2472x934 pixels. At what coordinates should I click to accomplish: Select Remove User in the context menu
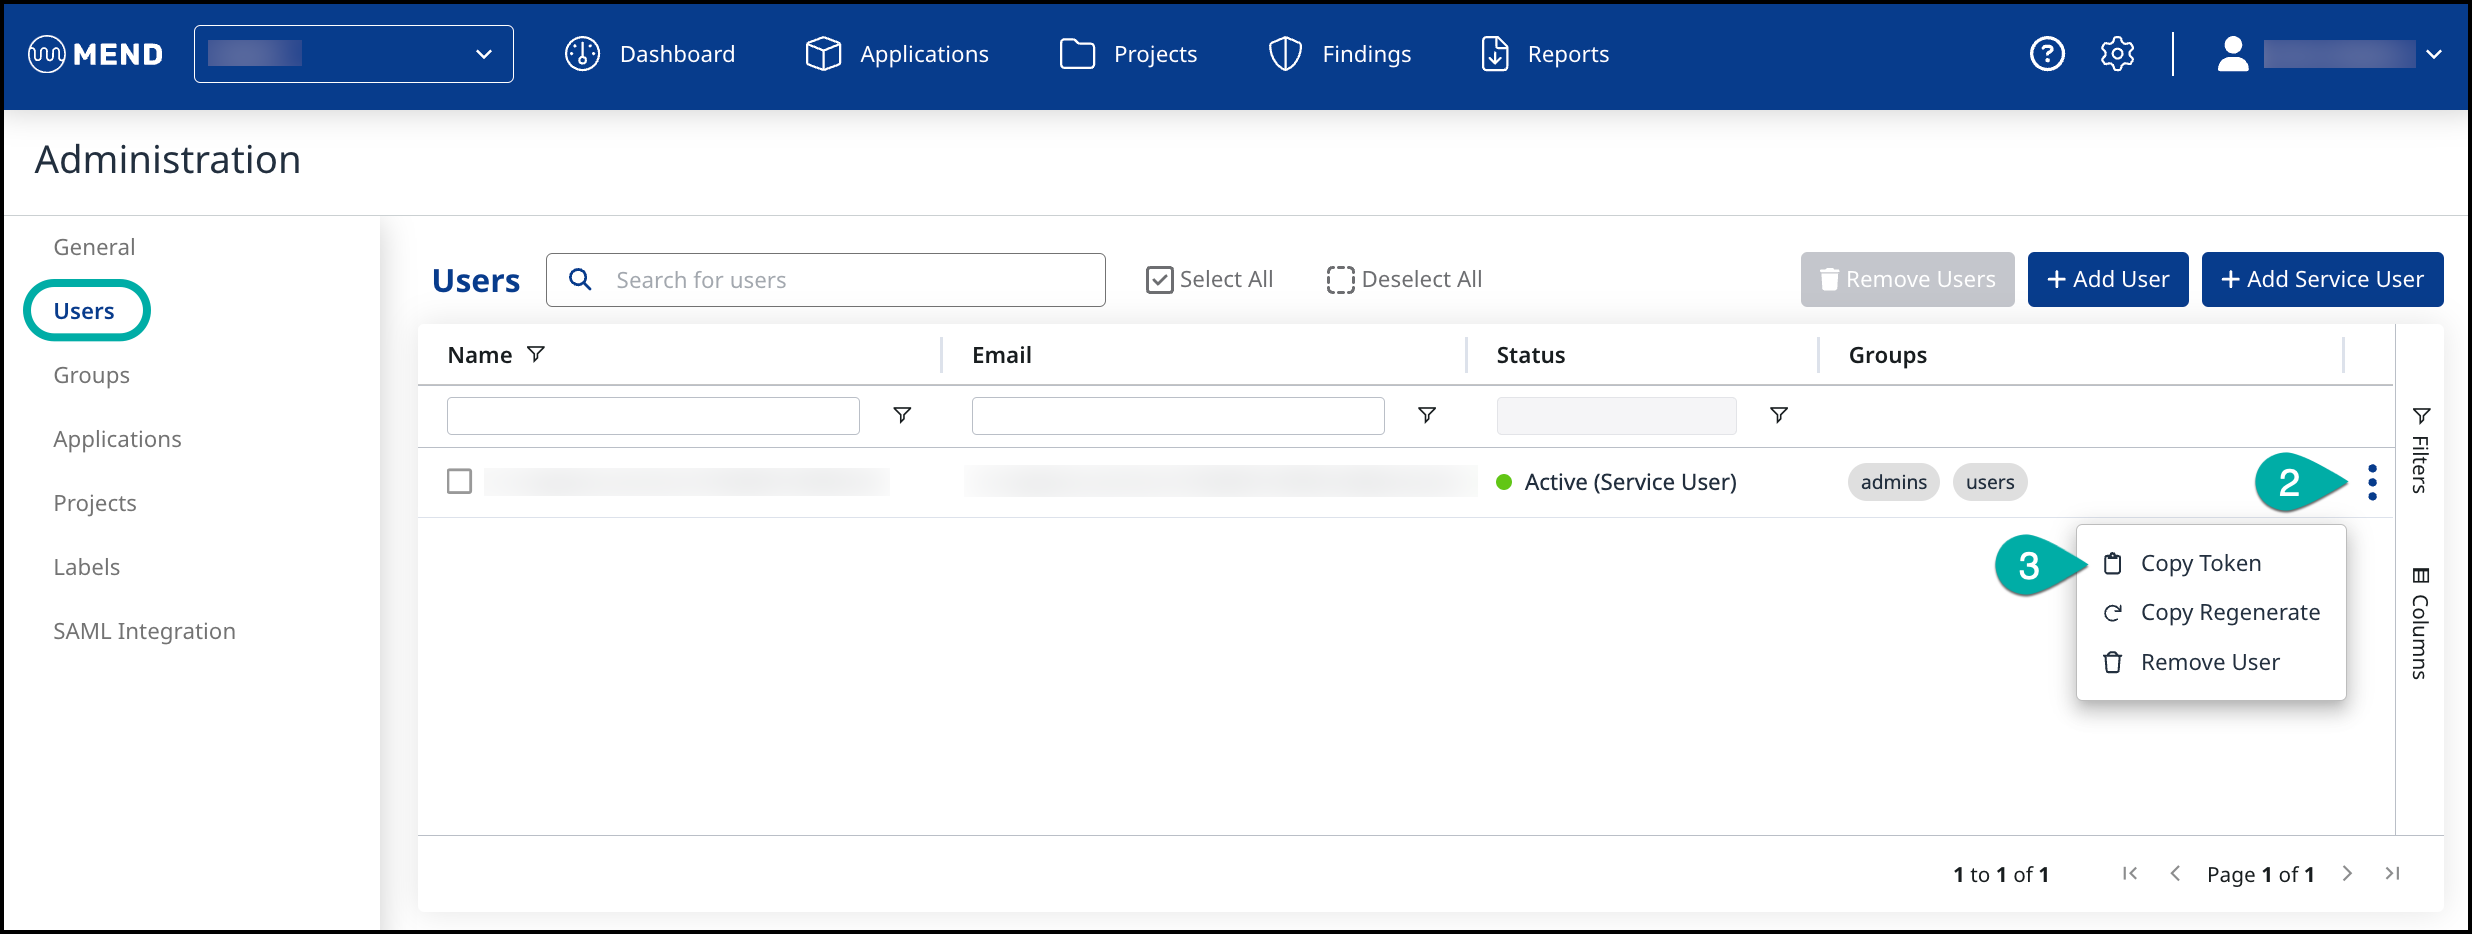pos(2209,662)
